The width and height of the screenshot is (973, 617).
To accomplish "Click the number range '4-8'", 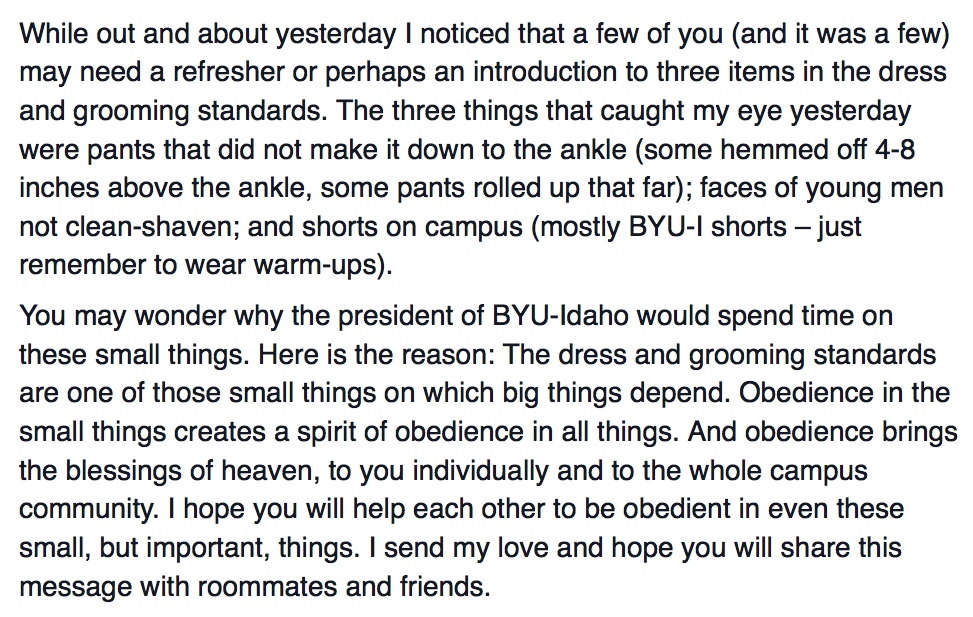I will 894,150.
